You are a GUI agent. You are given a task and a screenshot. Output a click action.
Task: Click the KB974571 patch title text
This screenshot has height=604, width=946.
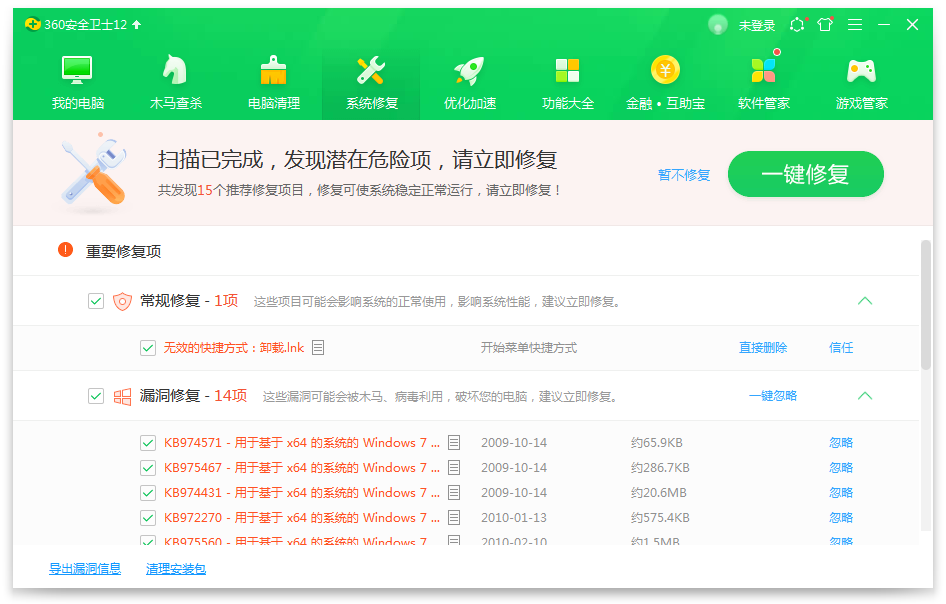(302, 443)
